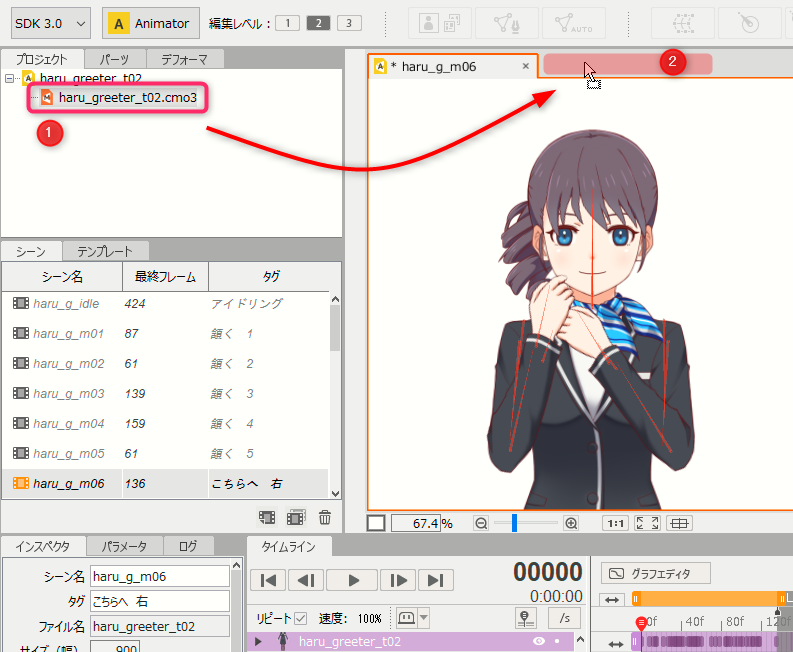Select edit level 2
The image size is (793, 652).
point(318,23)
